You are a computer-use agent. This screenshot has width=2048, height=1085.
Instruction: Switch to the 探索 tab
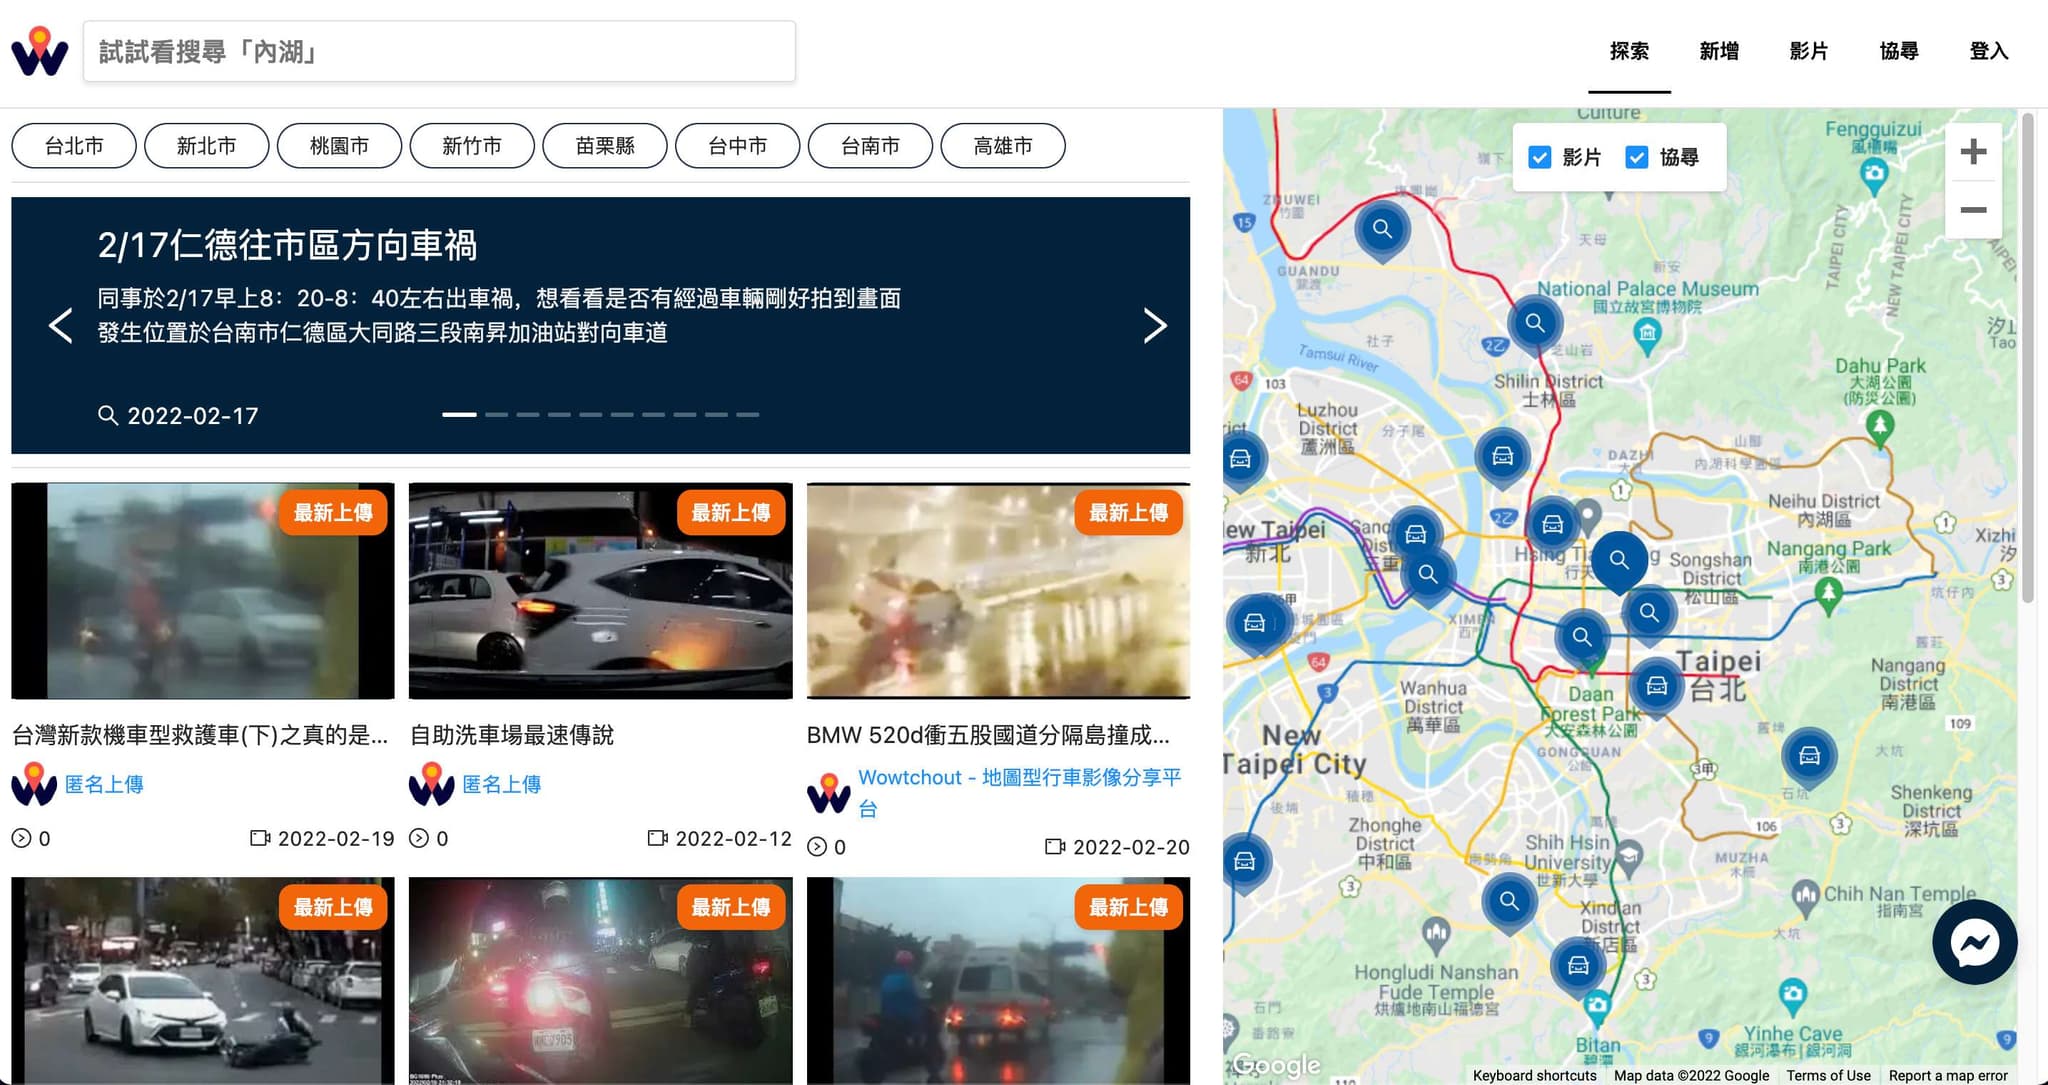point(1630,50)
